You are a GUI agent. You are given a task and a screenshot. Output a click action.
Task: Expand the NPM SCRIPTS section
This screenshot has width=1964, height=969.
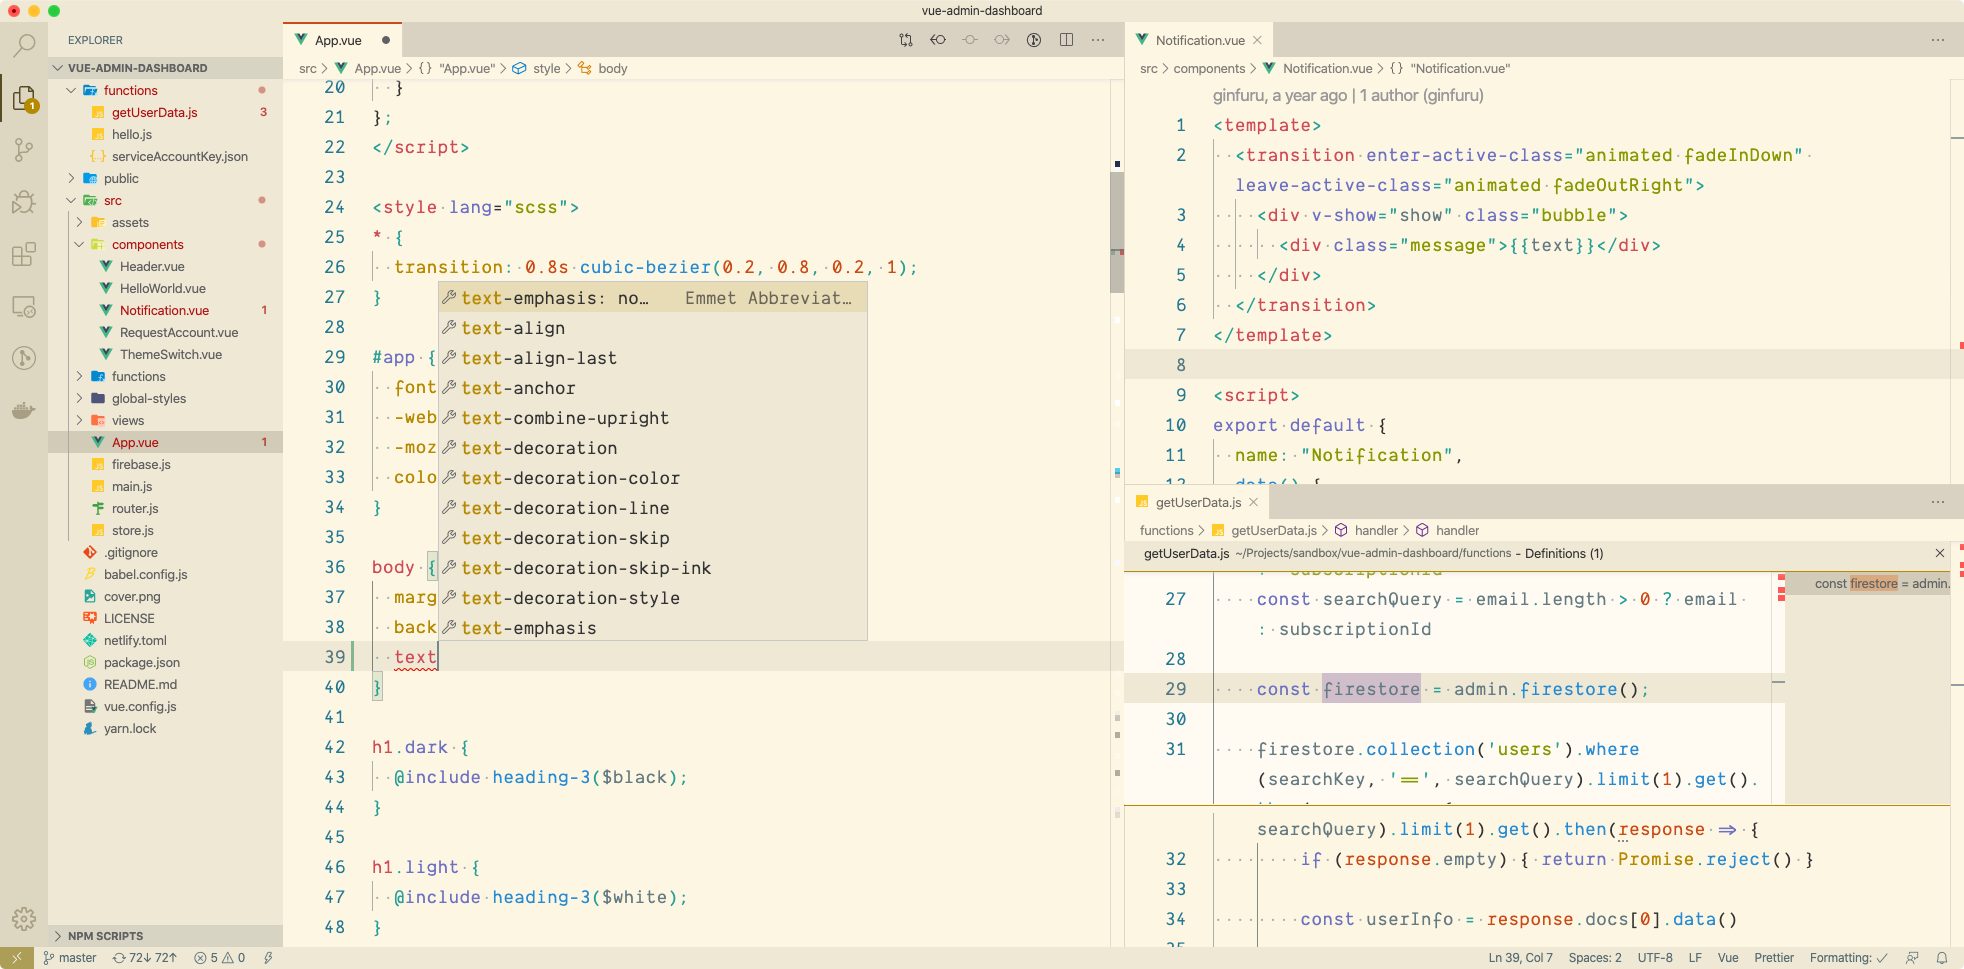[x=105, y=936]
